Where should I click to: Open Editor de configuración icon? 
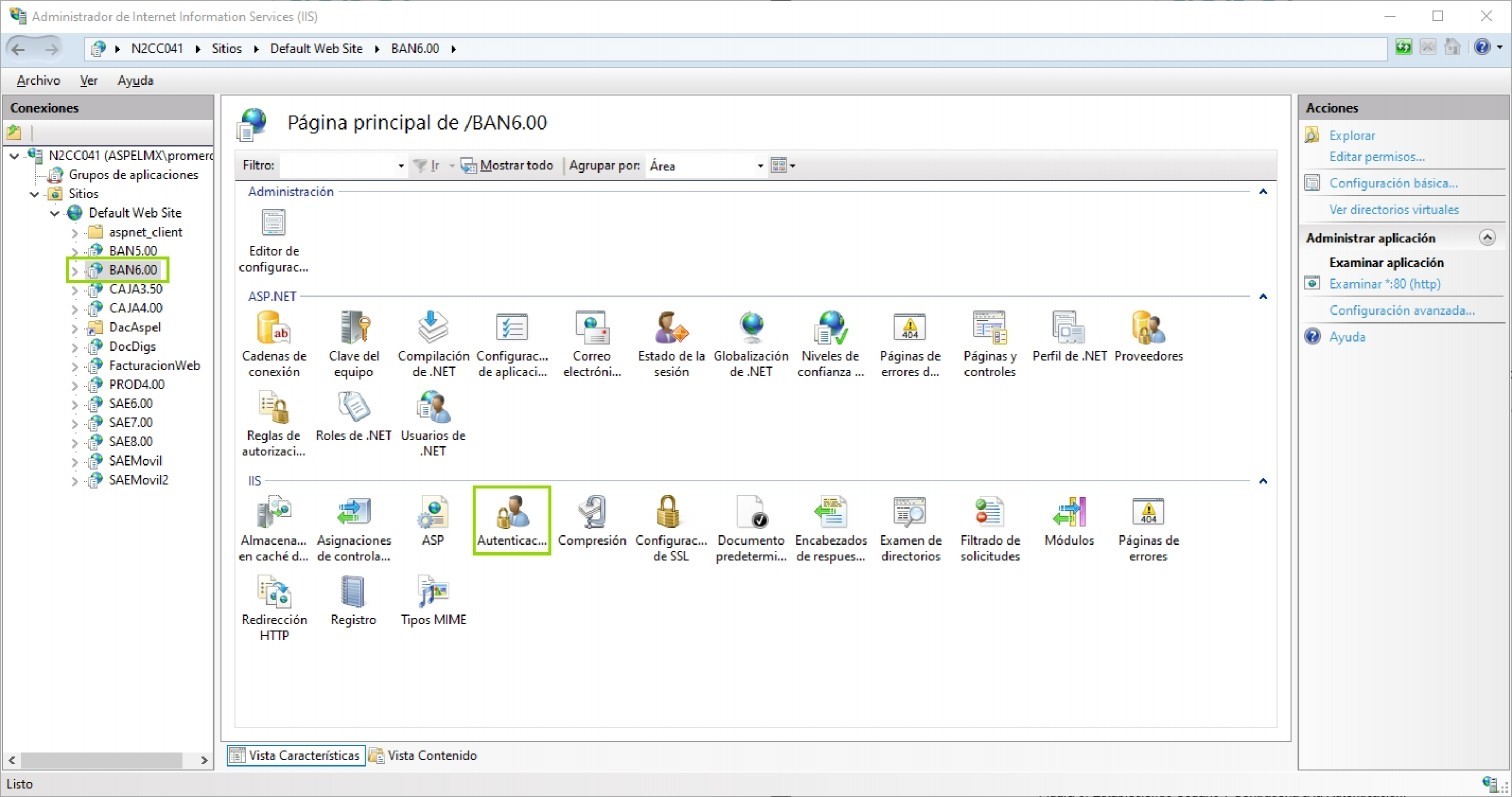point(274,240)
